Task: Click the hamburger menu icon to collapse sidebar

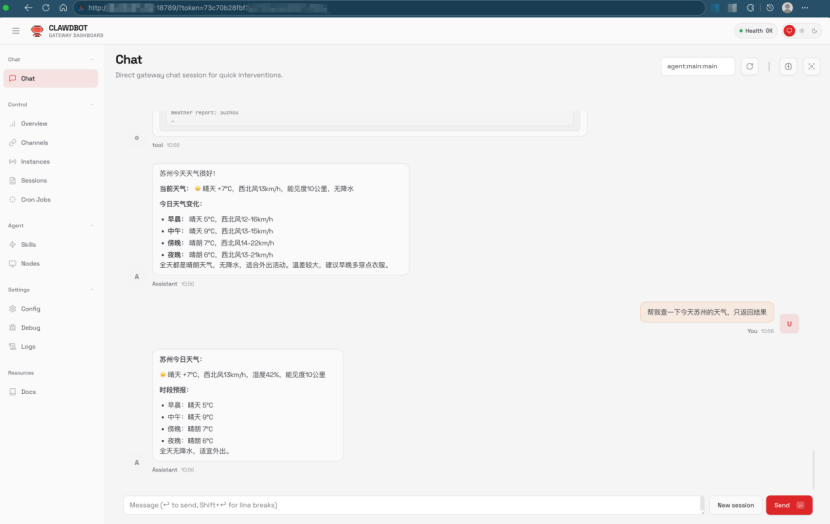Action: 15,31
